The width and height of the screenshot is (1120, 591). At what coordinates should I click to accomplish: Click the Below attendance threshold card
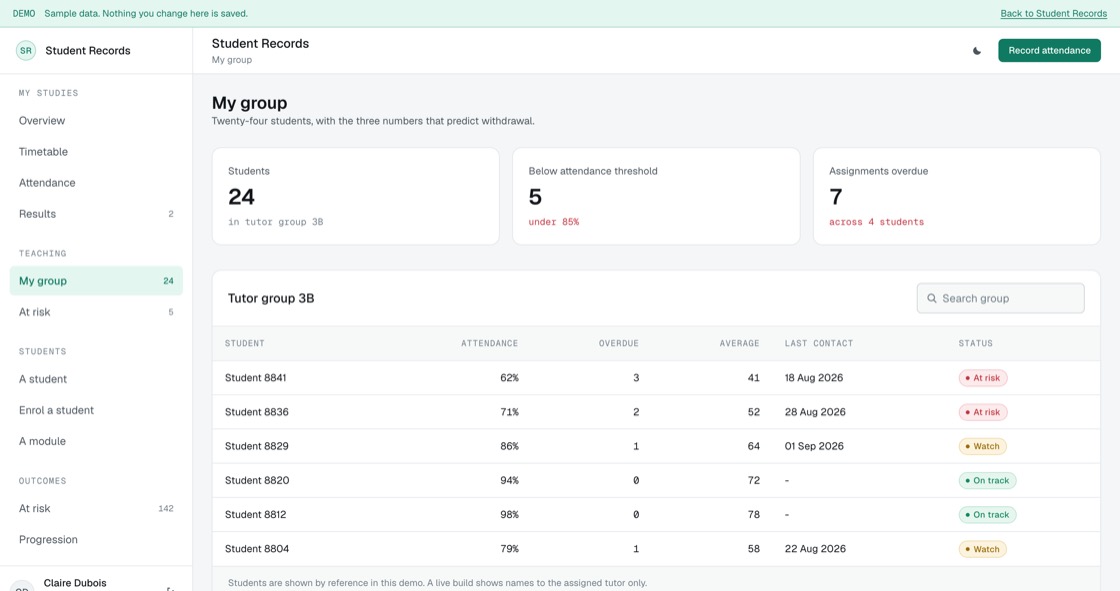[x=656, y=197]
